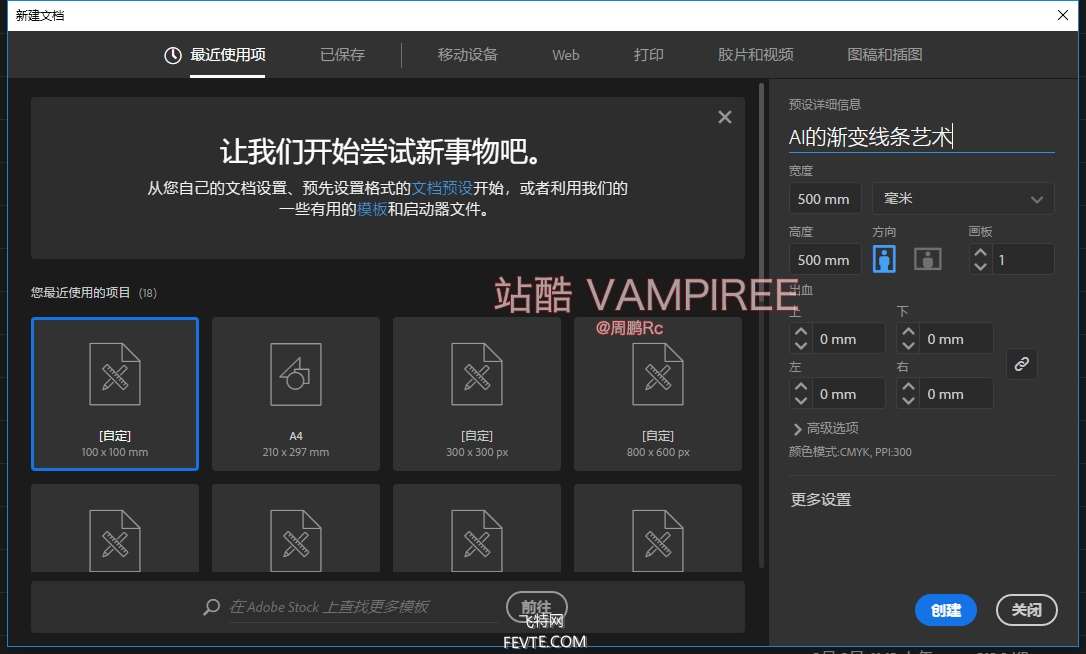Viewport: 1086px width, 654px height.
Task: Expand 高级选项 advanced options
Action: pyautogui.click(x=826, y=428)
